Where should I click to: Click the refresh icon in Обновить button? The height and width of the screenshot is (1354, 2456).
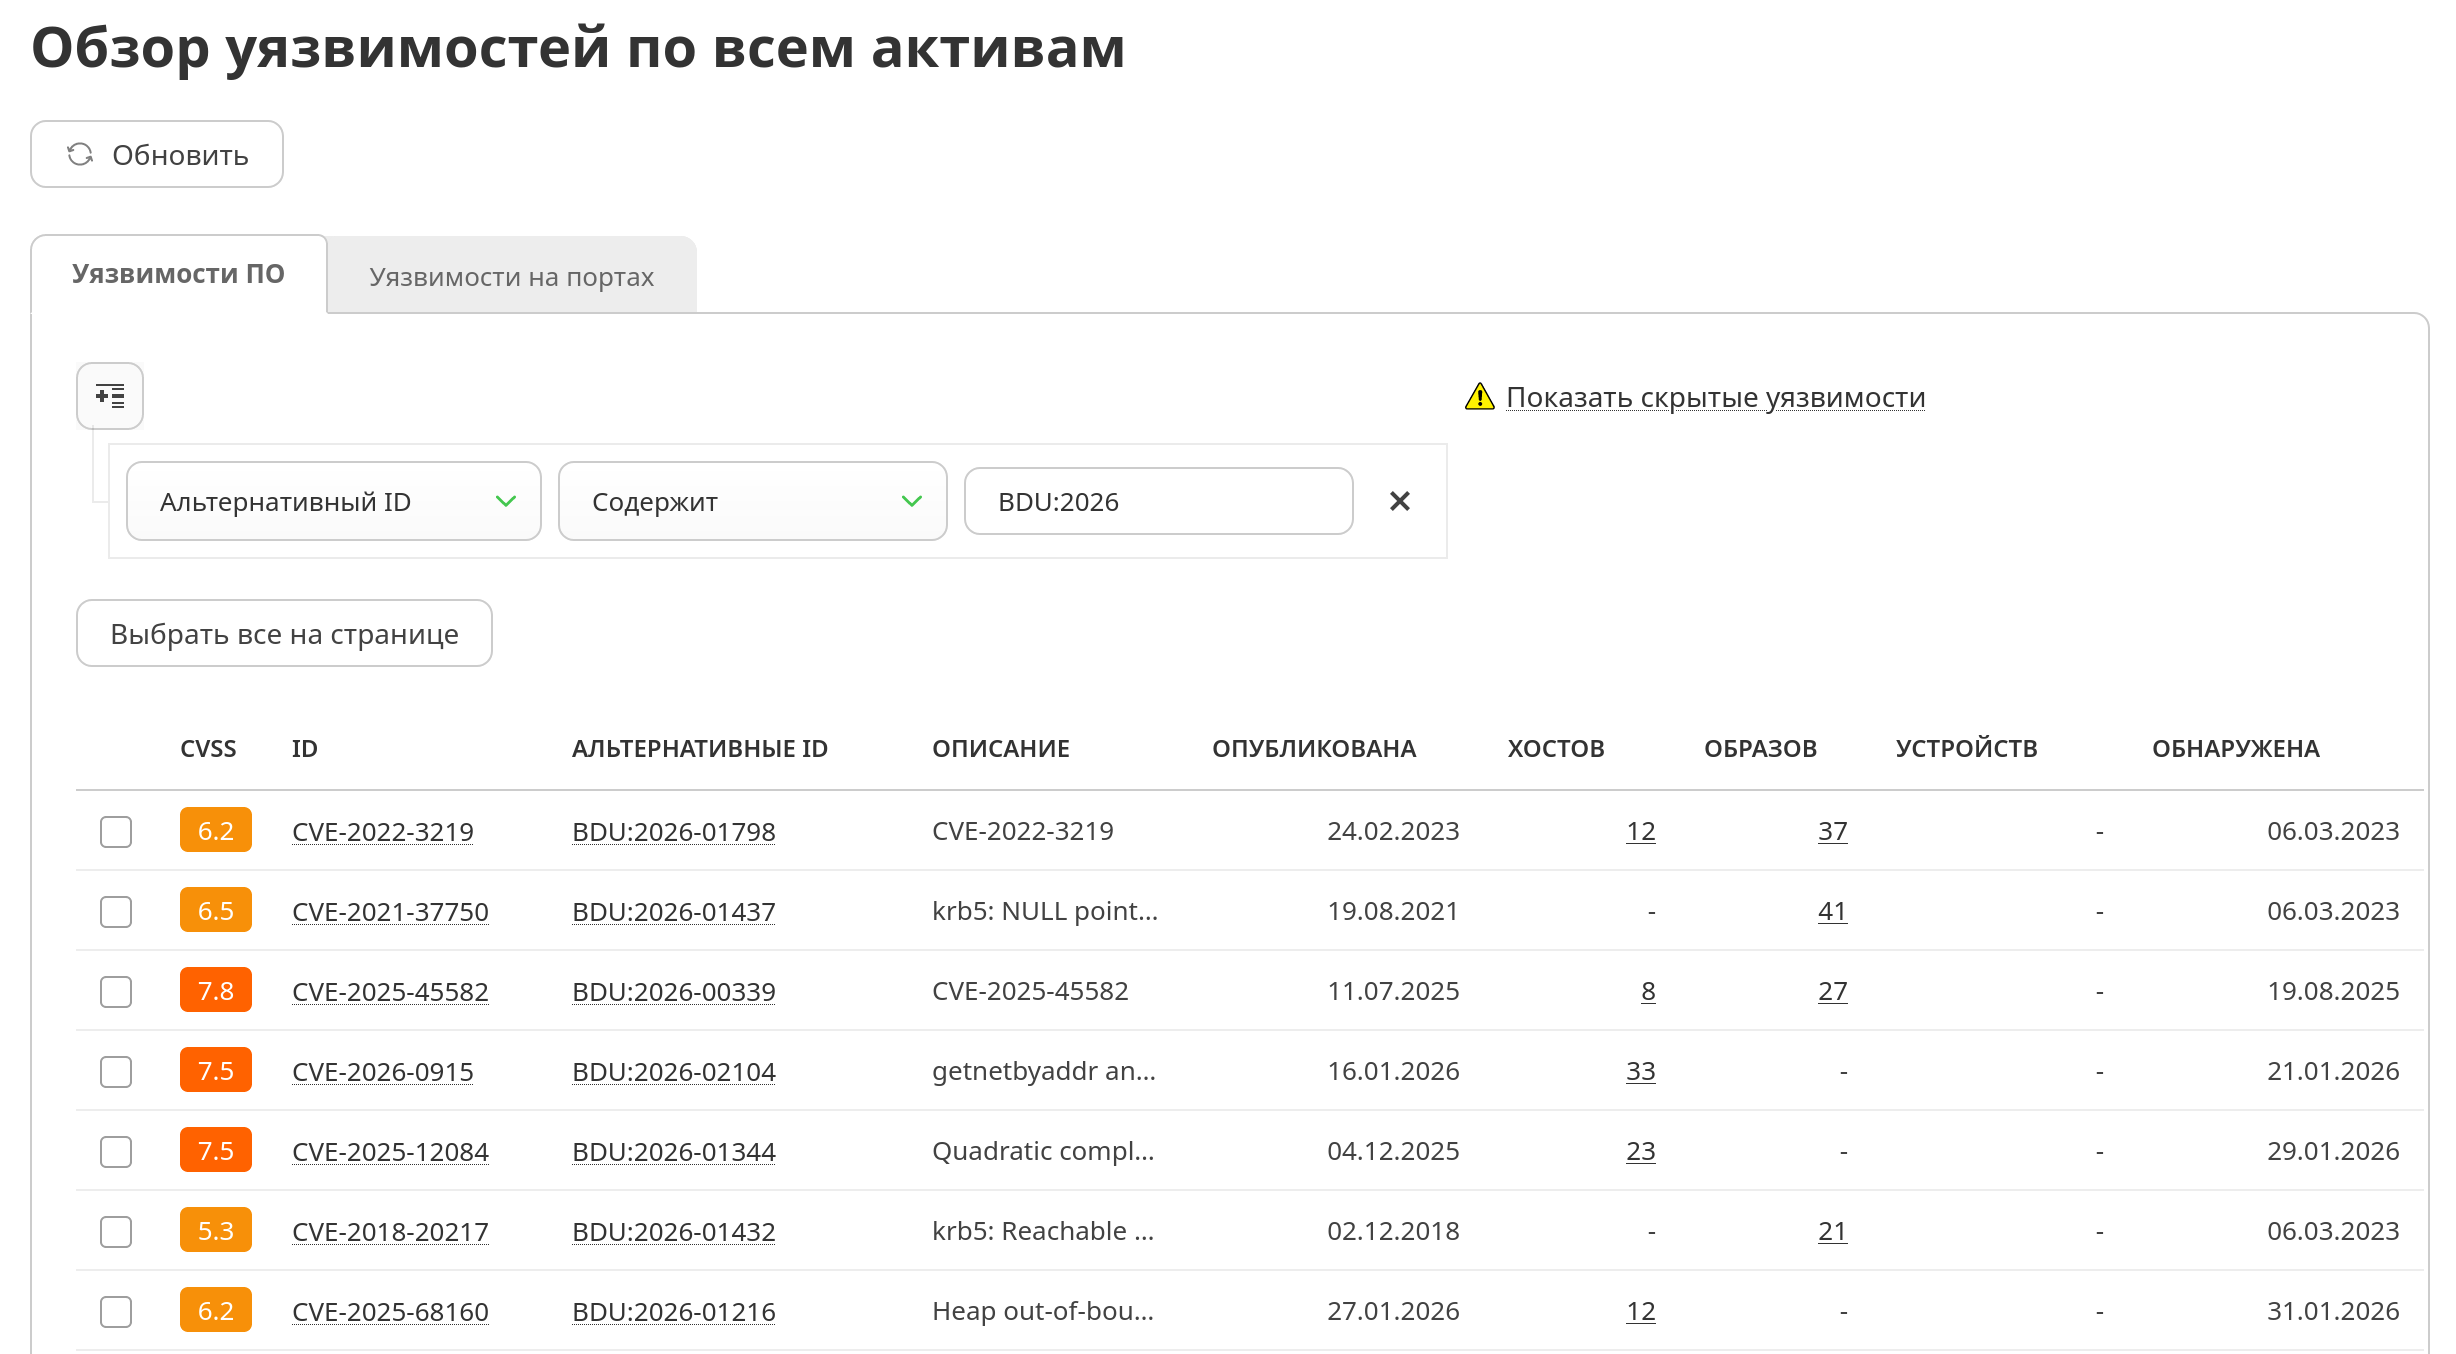(x=80, y=155)
